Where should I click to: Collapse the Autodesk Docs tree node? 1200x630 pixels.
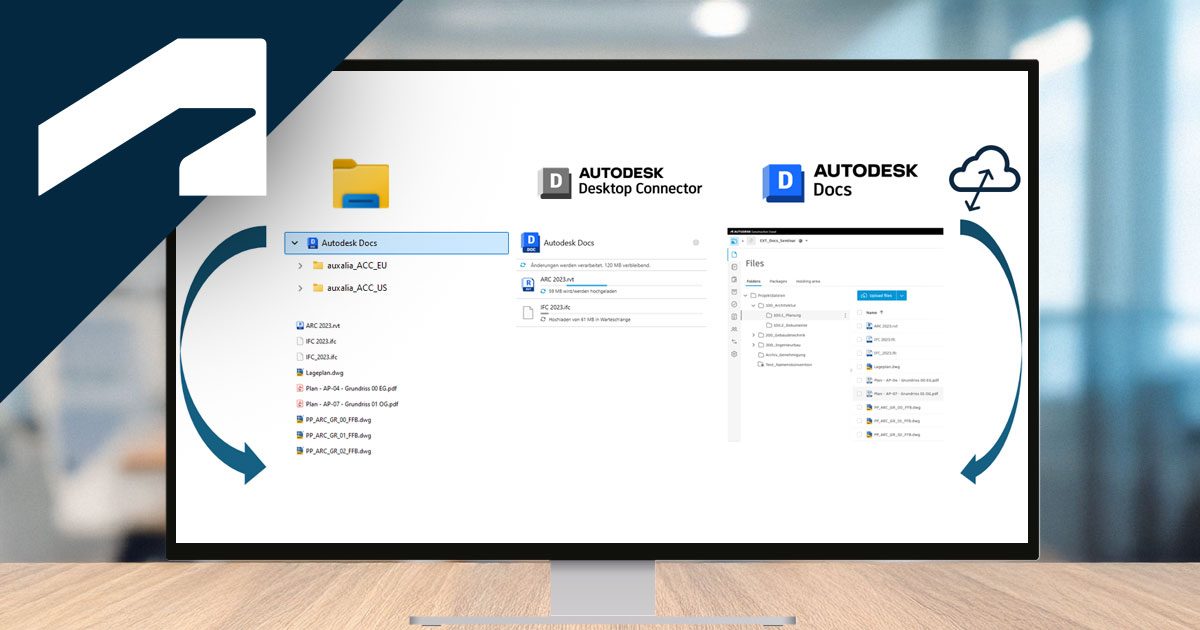click(293, 242)
